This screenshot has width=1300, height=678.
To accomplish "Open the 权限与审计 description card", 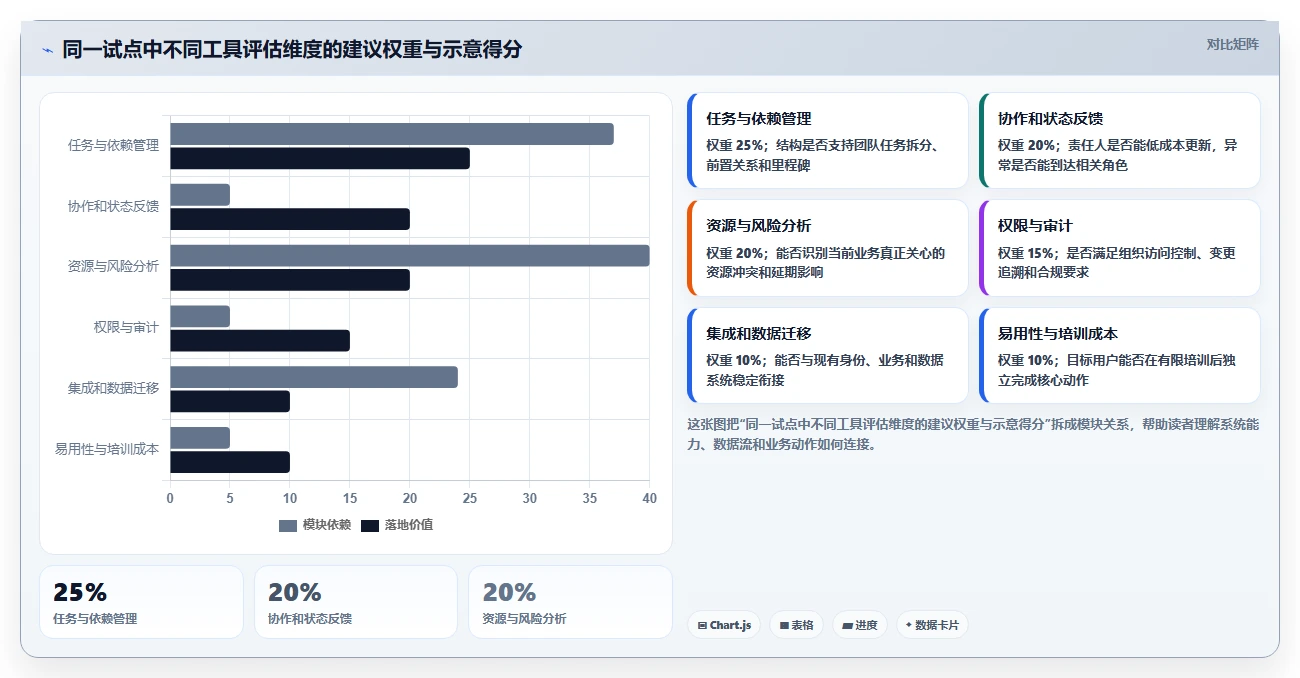I will (x=1120, y=248).
